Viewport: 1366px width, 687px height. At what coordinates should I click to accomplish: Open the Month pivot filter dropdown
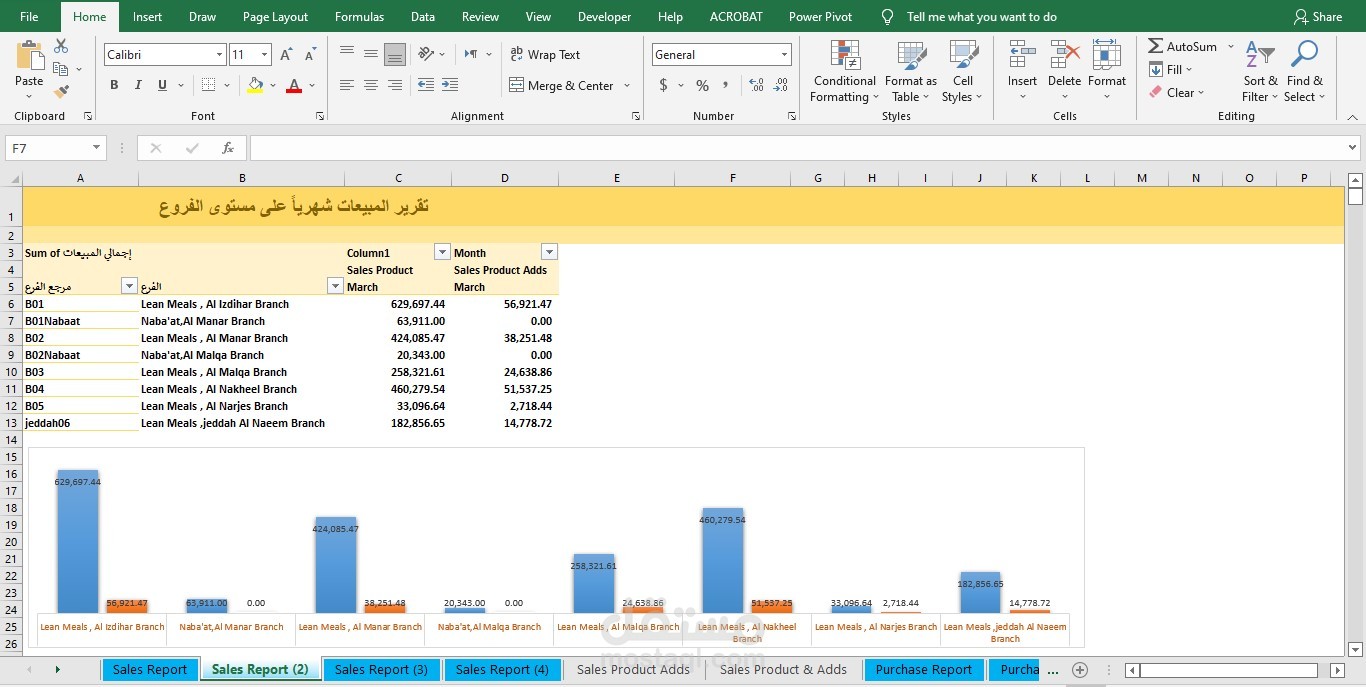coord(548,253)
